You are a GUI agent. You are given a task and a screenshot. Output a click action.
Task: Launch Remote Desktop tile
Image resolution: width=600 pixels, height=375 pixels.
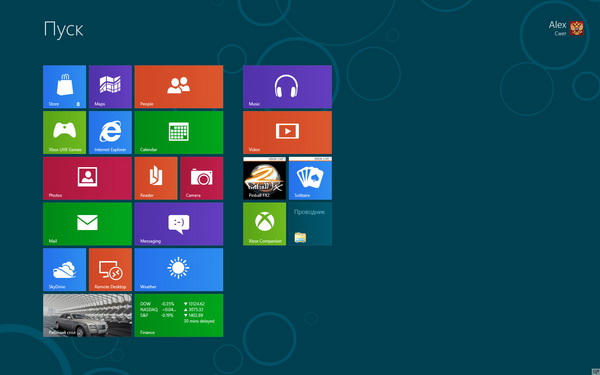click(110, 269)
